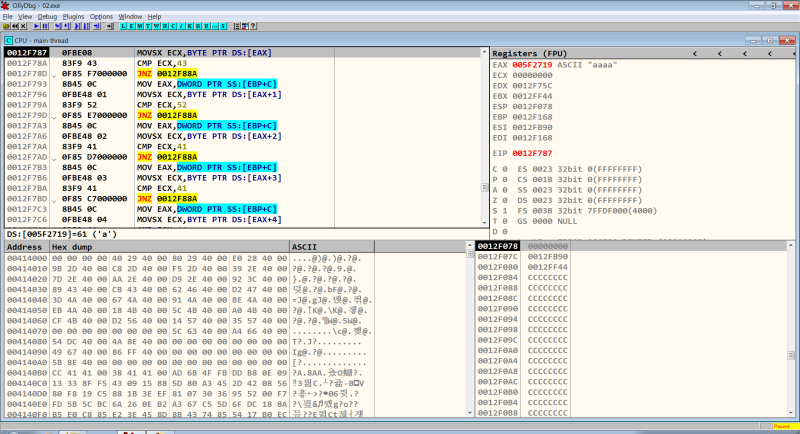Viewport: 800px width, 434px height.
Task: Open the Debug menu
Action: point(47,17)
